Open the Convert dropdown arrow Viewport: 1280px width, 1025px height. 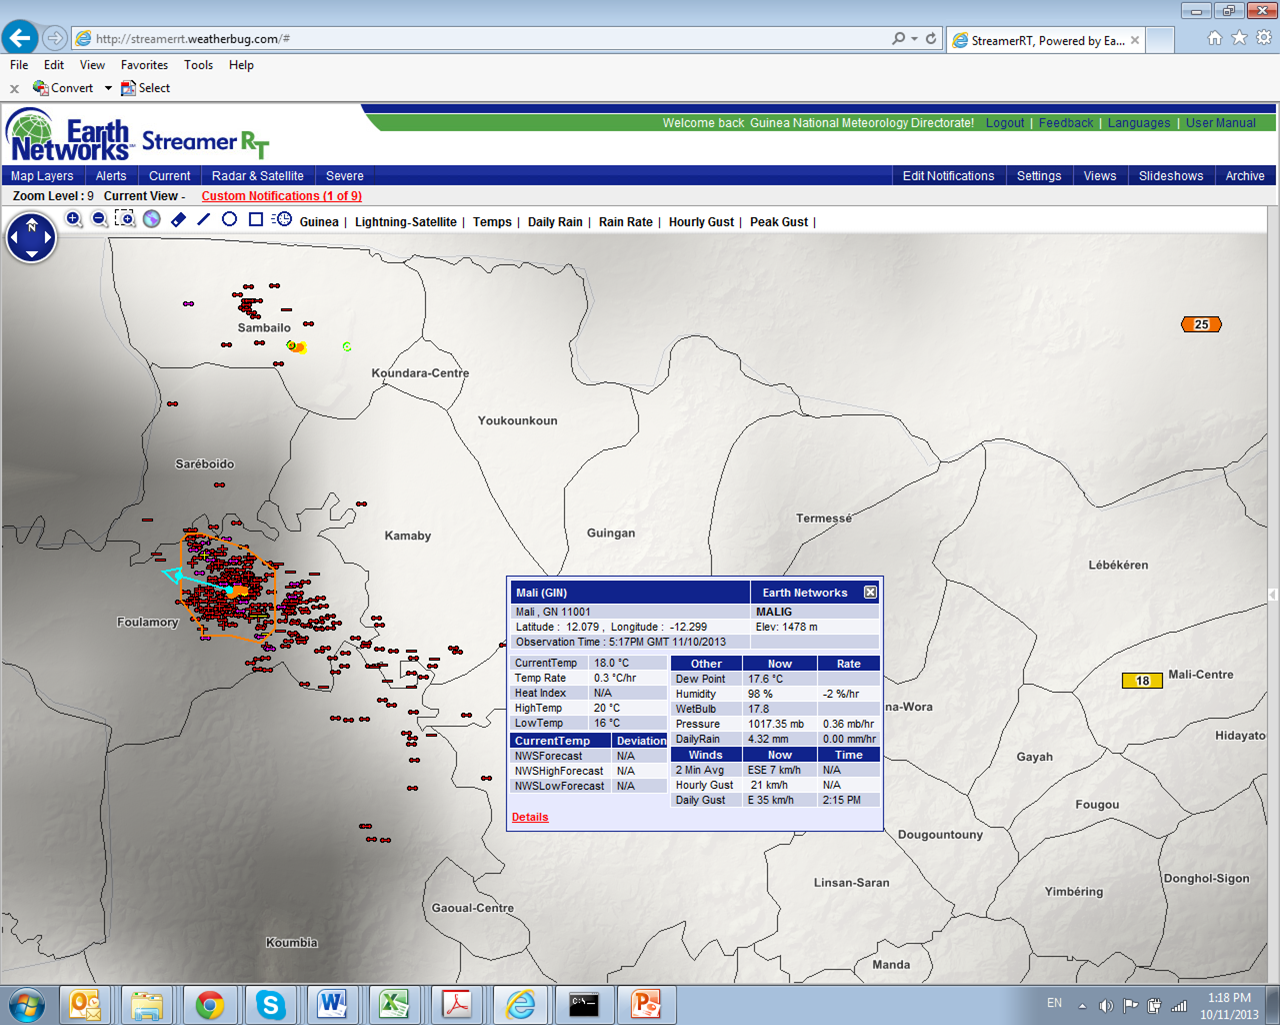pyautogui.click(x=108, y=88)
